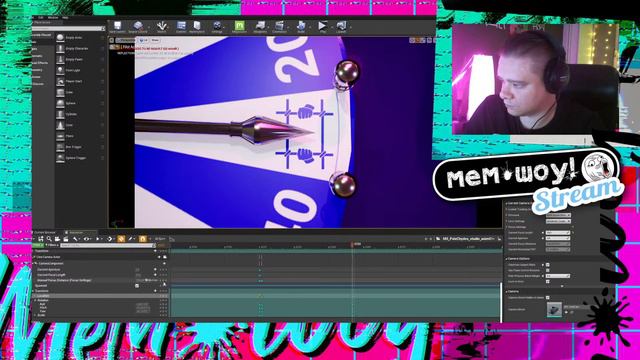
Task: Select the Cylinder primitive
Action: 80,114
